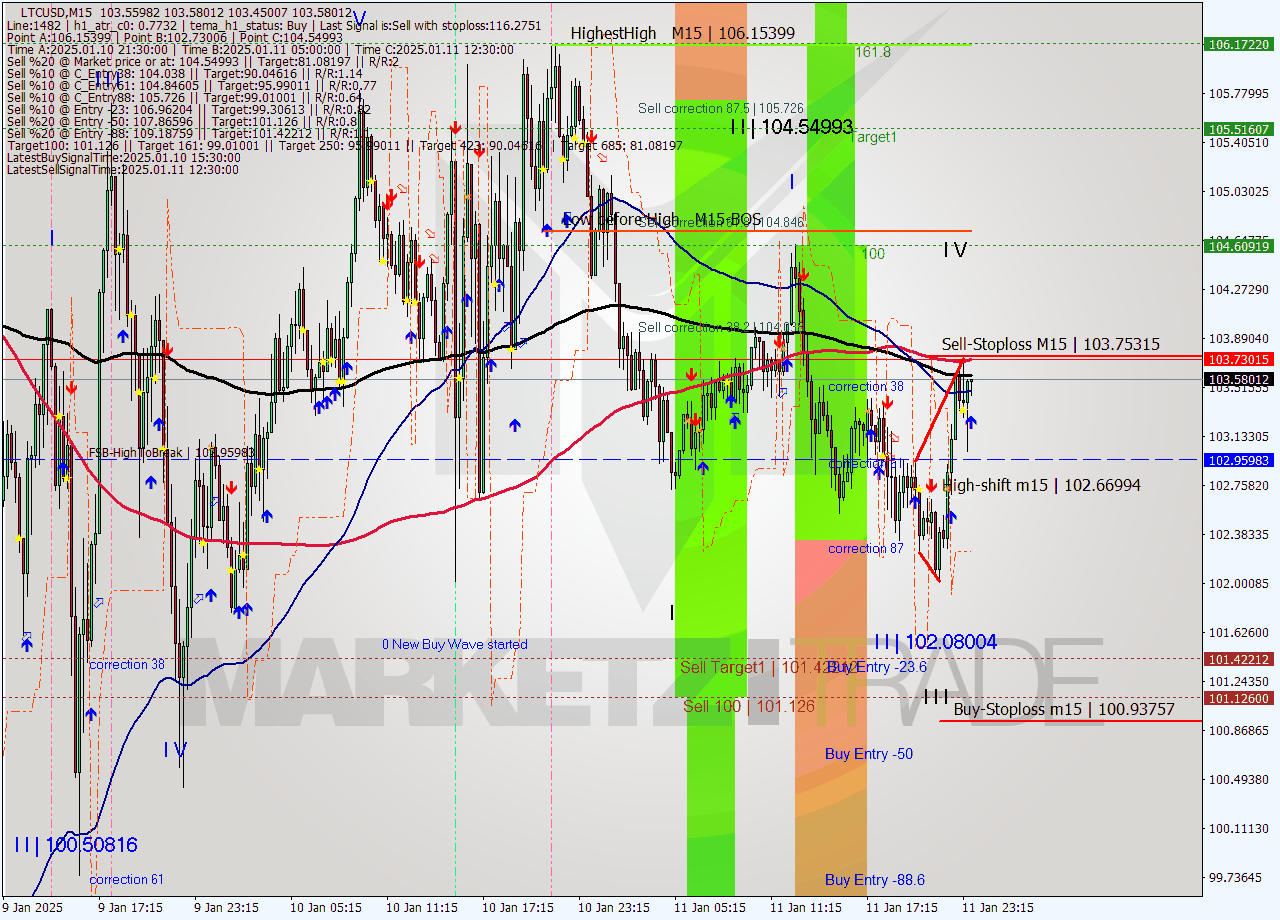This screenshot has height=920, width=1280.
Task: Select the 'correction 87' label
Action: click(x=866, y=548)
